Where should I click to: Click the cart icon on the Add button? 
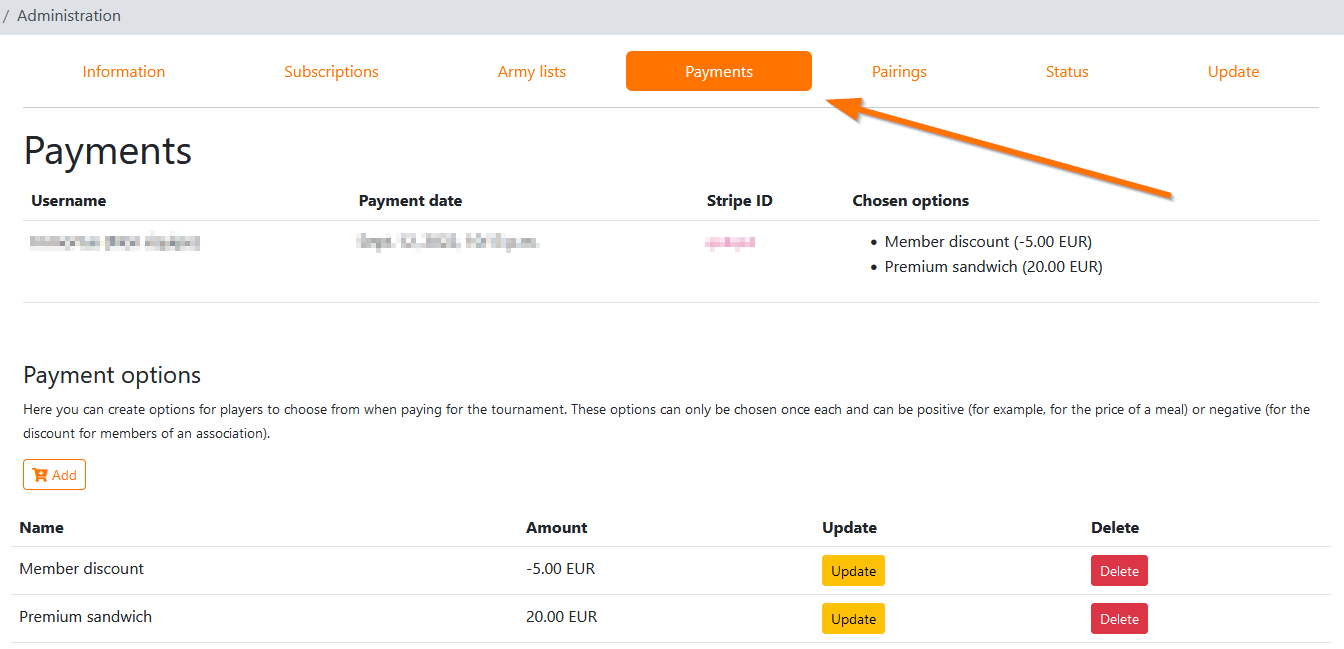coord(40,475)
